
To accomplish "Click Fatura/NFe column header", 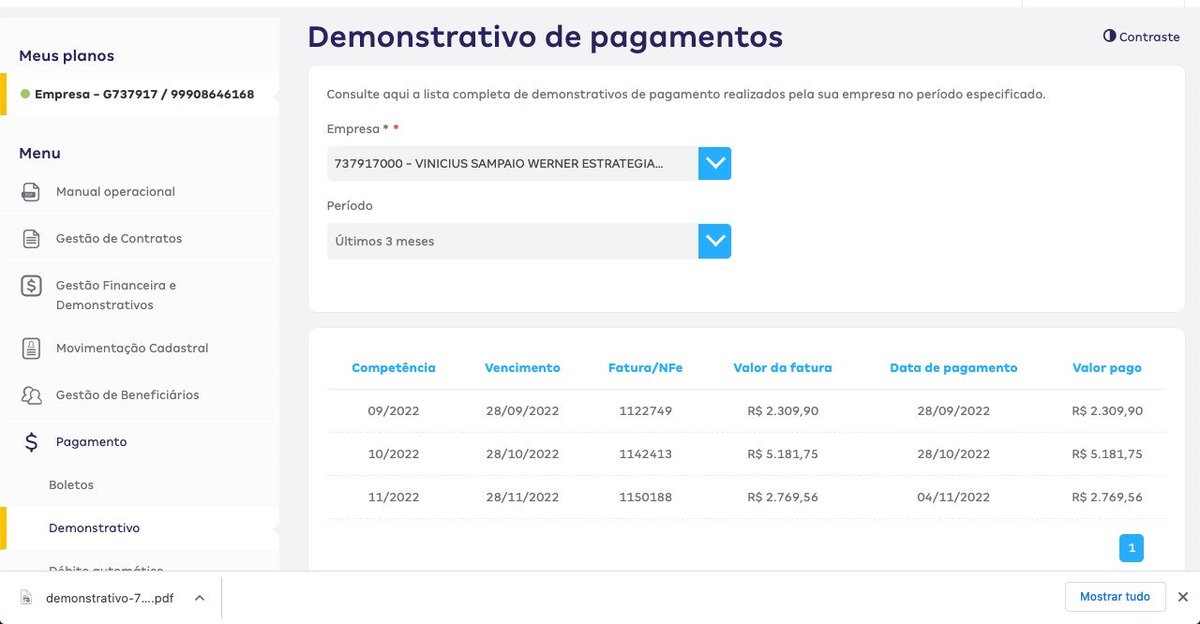I will (x=646, y=368).
